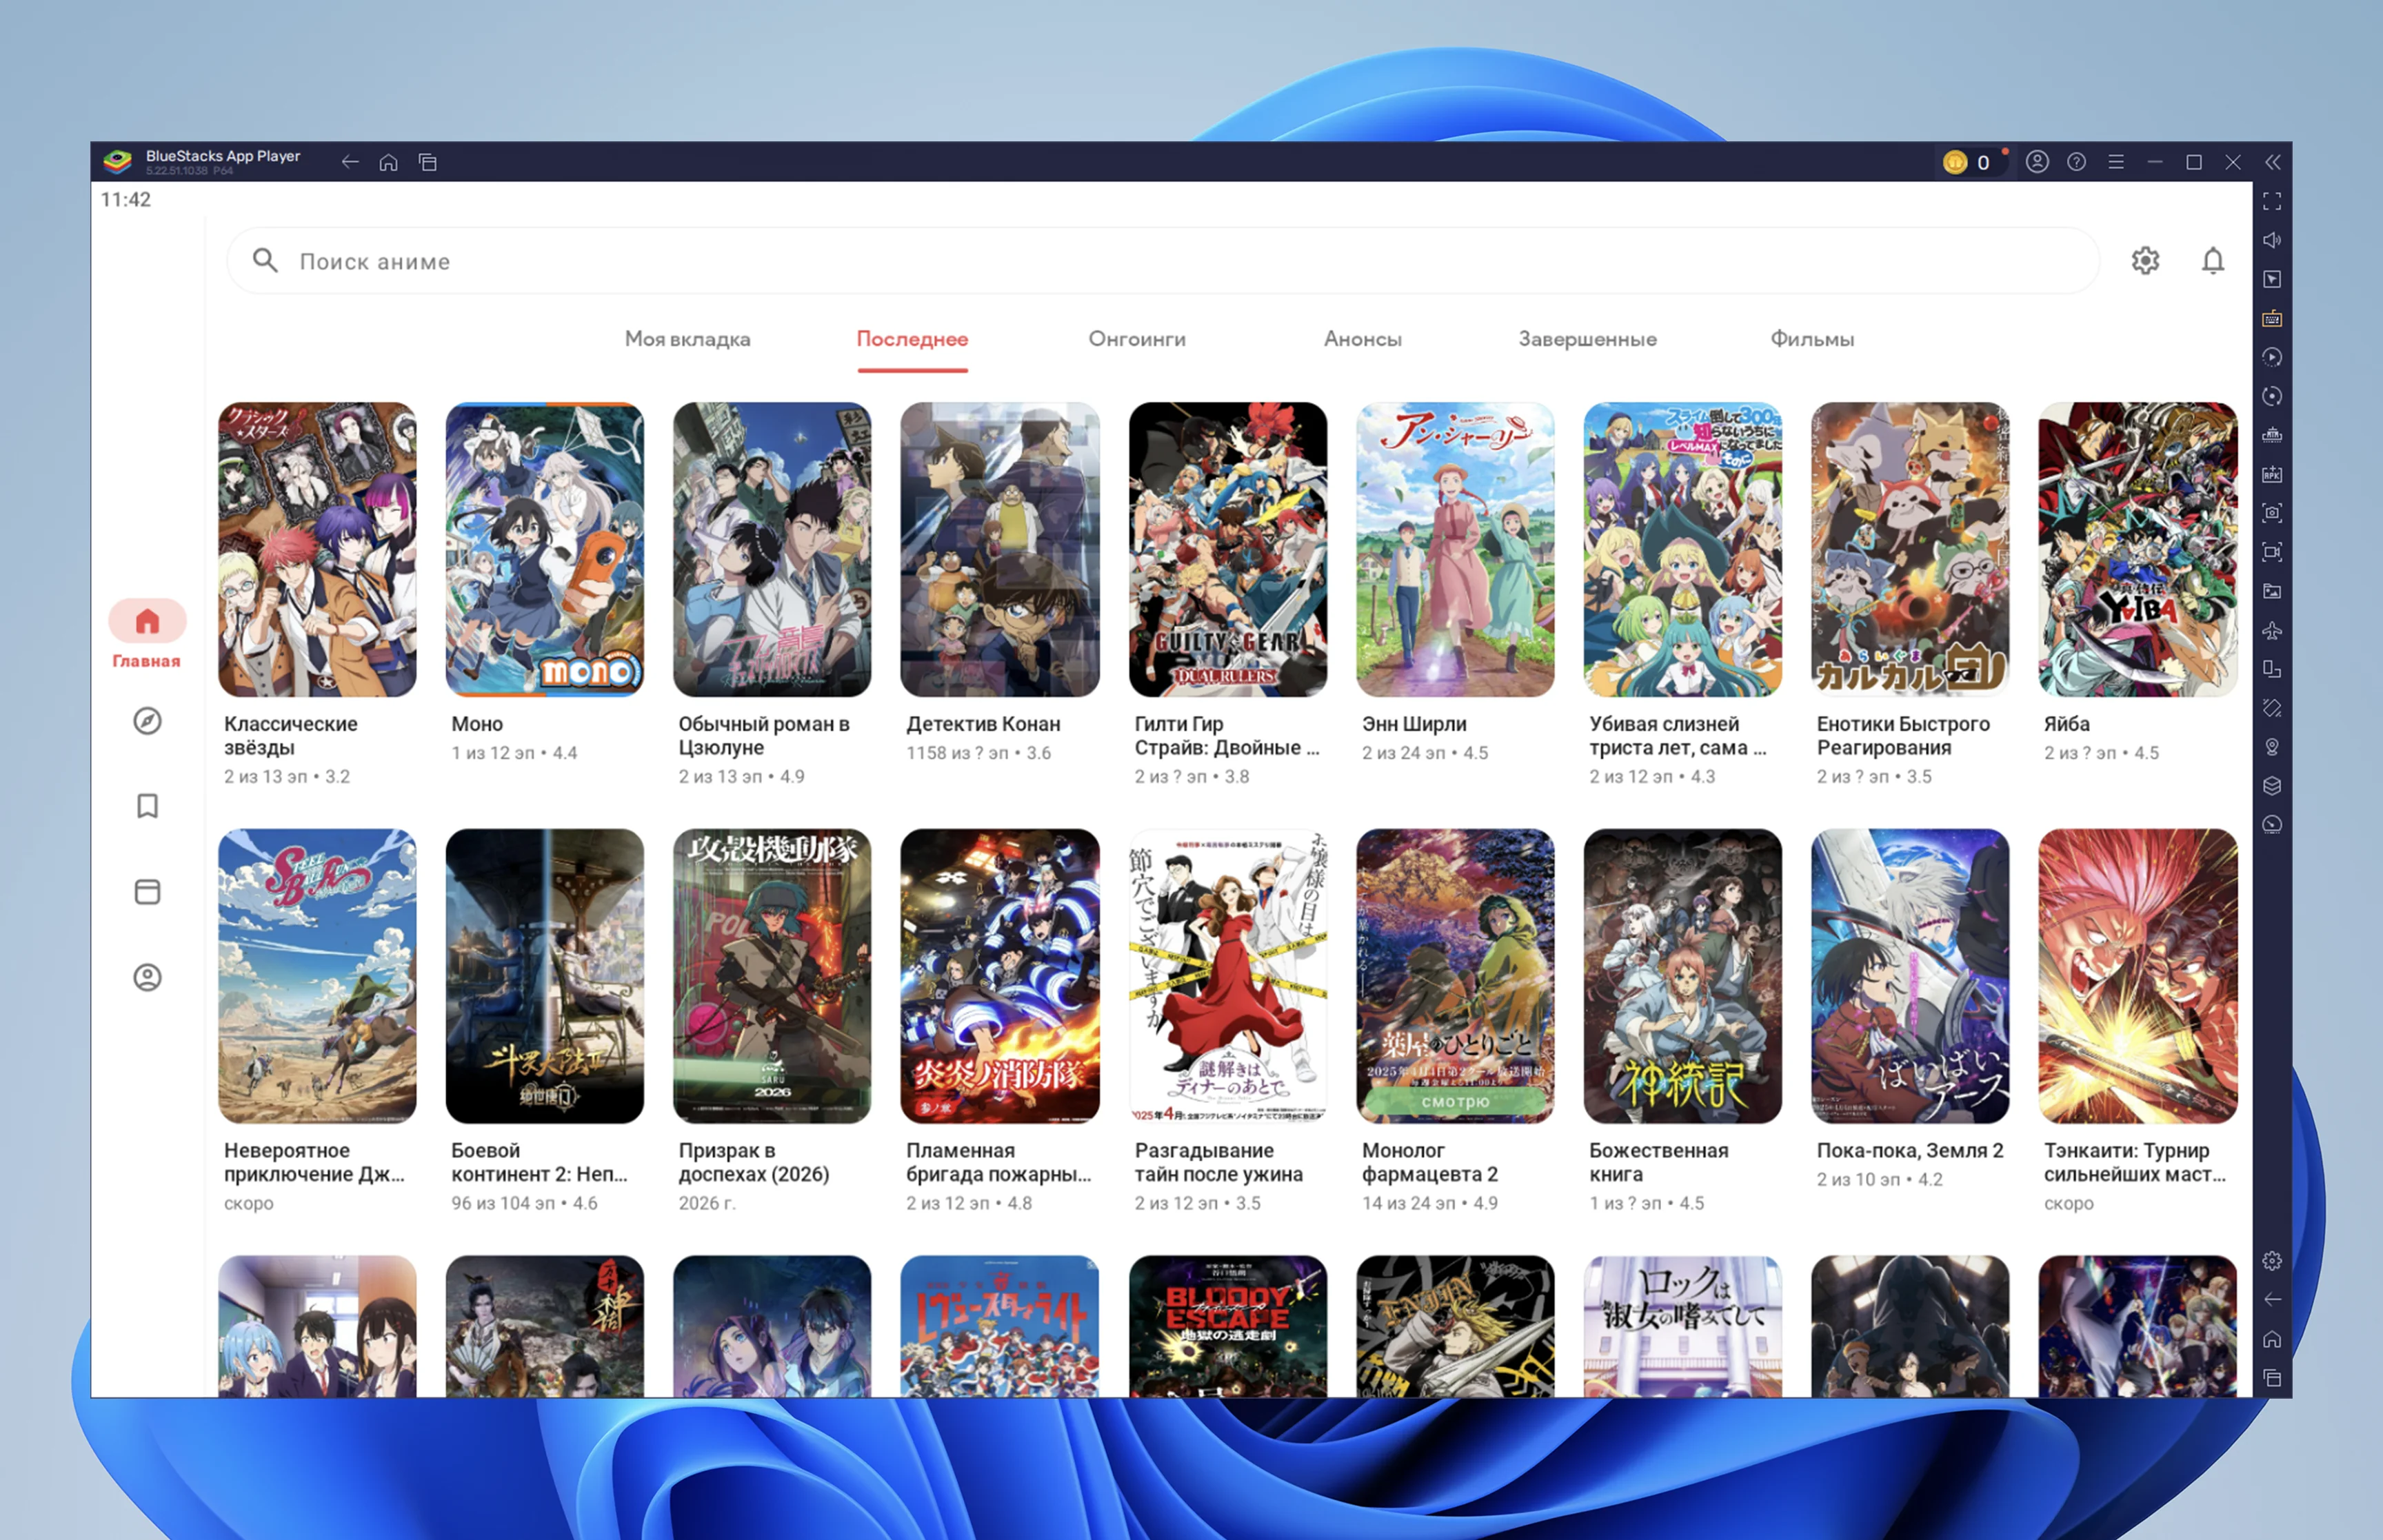The image size is (2383, 1540).
Task: Click the volume icon in BlueStacks side toolbar
Action: (x=2272, y=241)
